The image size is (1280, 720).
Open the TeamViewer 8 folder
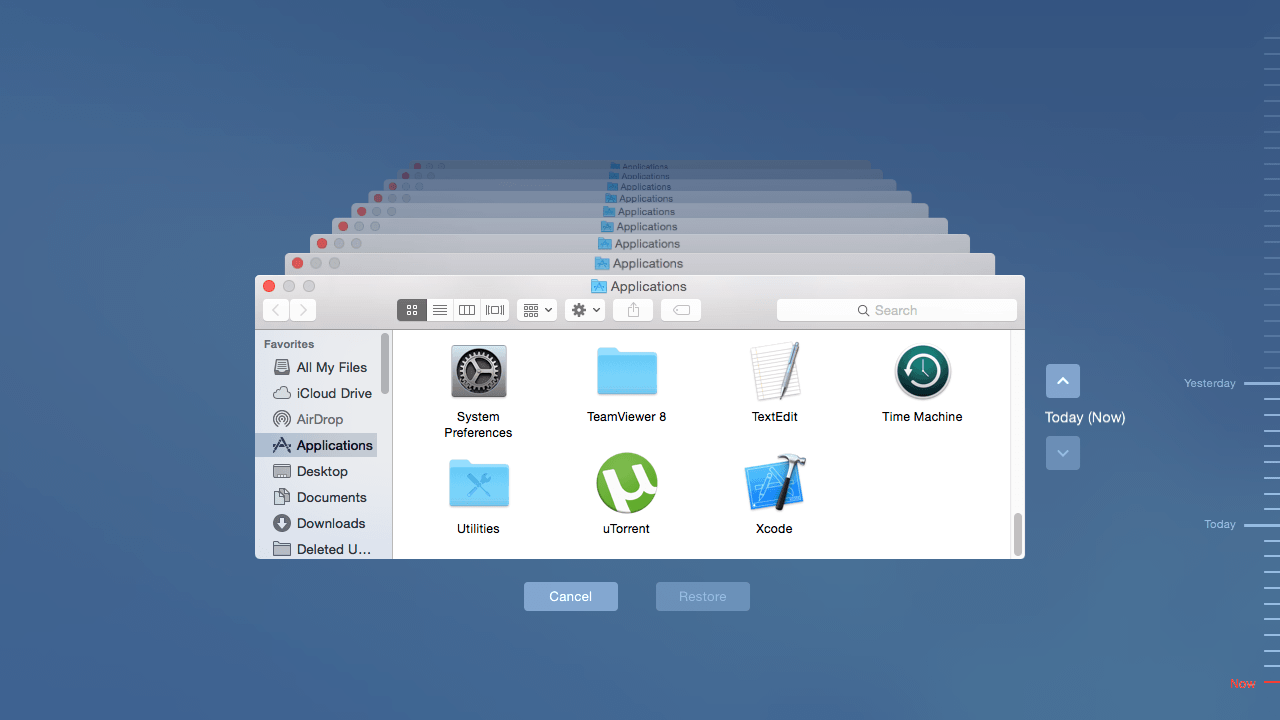pos(626,371)
